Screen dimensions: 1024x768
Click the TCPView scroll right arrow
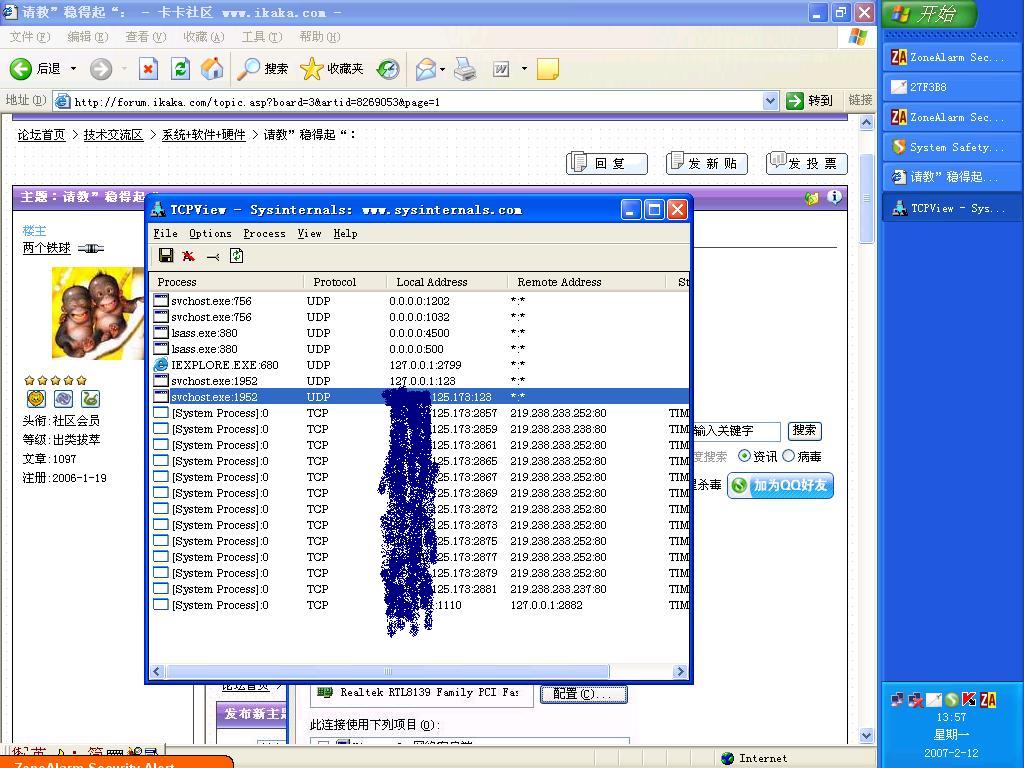(680, 671)
